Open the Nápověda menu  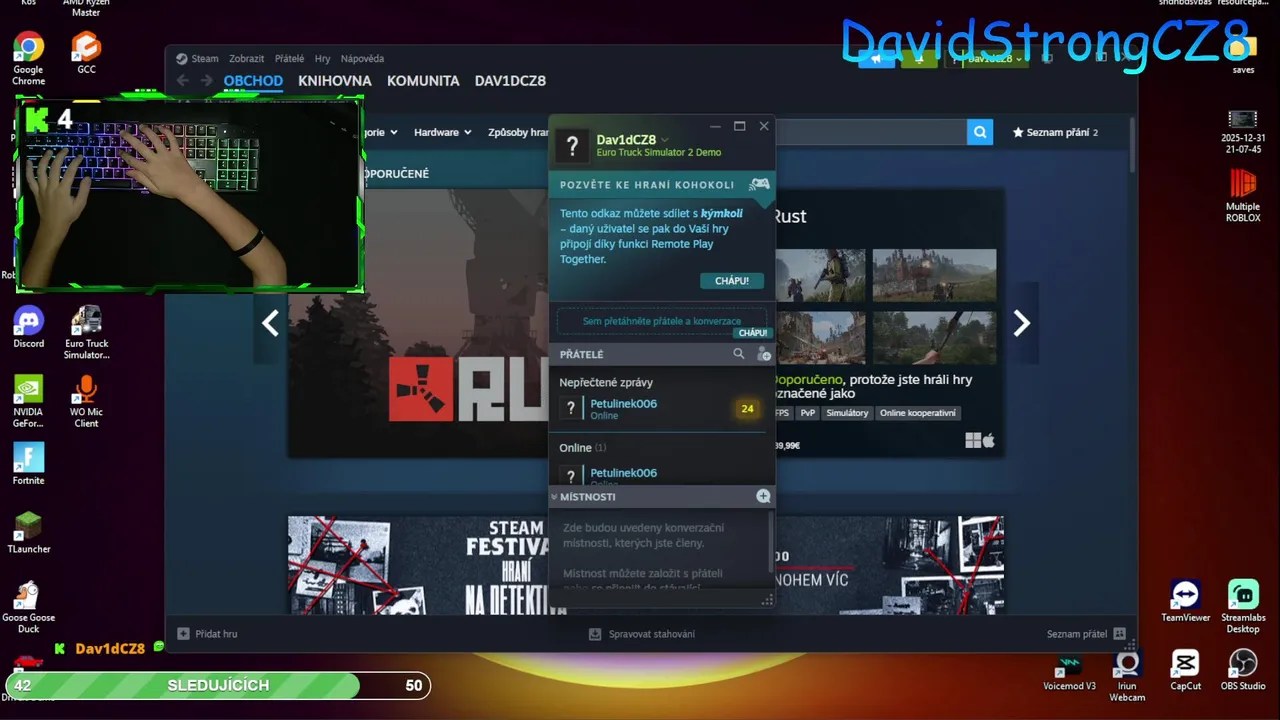coord(362,59)
